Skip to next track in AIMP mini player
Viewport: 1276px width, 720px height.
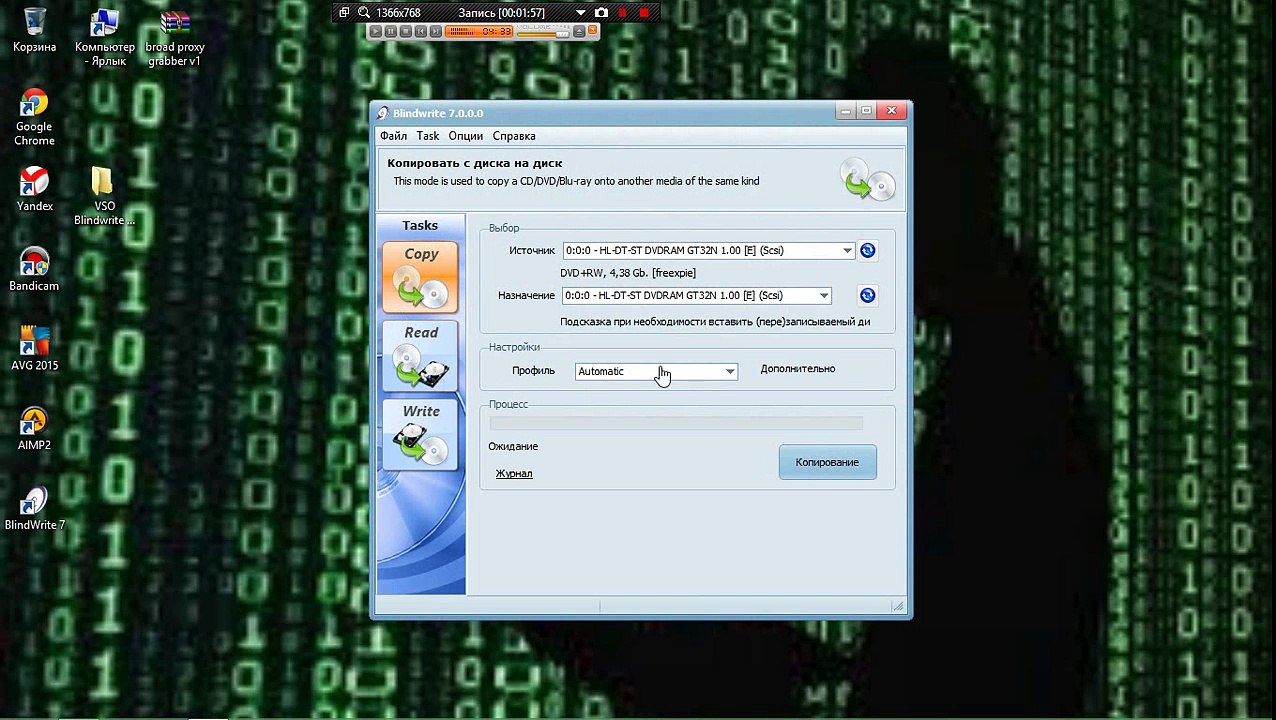436,31
